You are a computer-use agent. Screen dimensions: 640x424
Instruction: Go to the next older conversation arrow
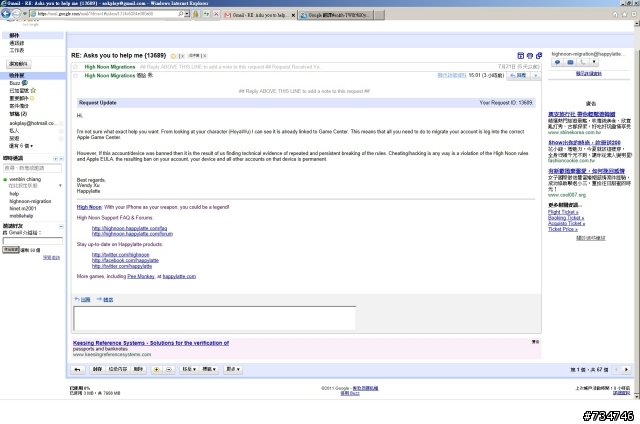626,369
